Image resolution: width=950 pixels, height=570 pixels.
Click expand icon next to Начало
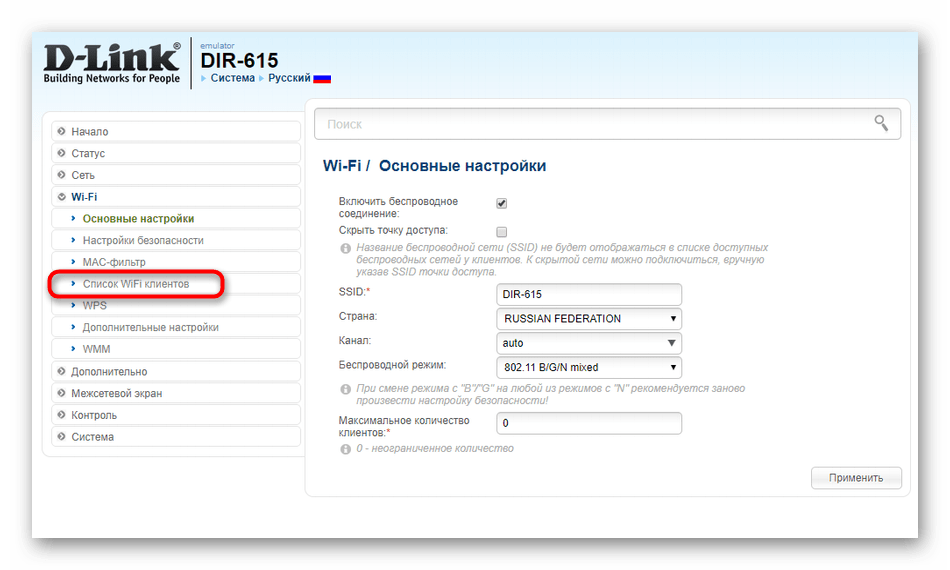(61, 131)
